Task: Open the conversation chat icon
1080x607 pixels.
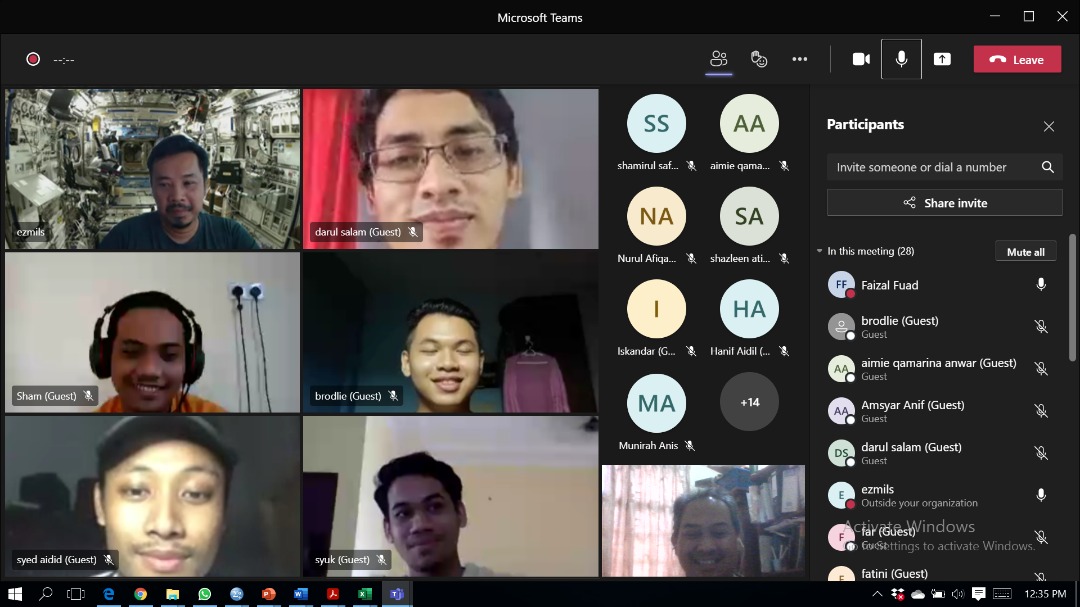Action: [x=759, y=59]
